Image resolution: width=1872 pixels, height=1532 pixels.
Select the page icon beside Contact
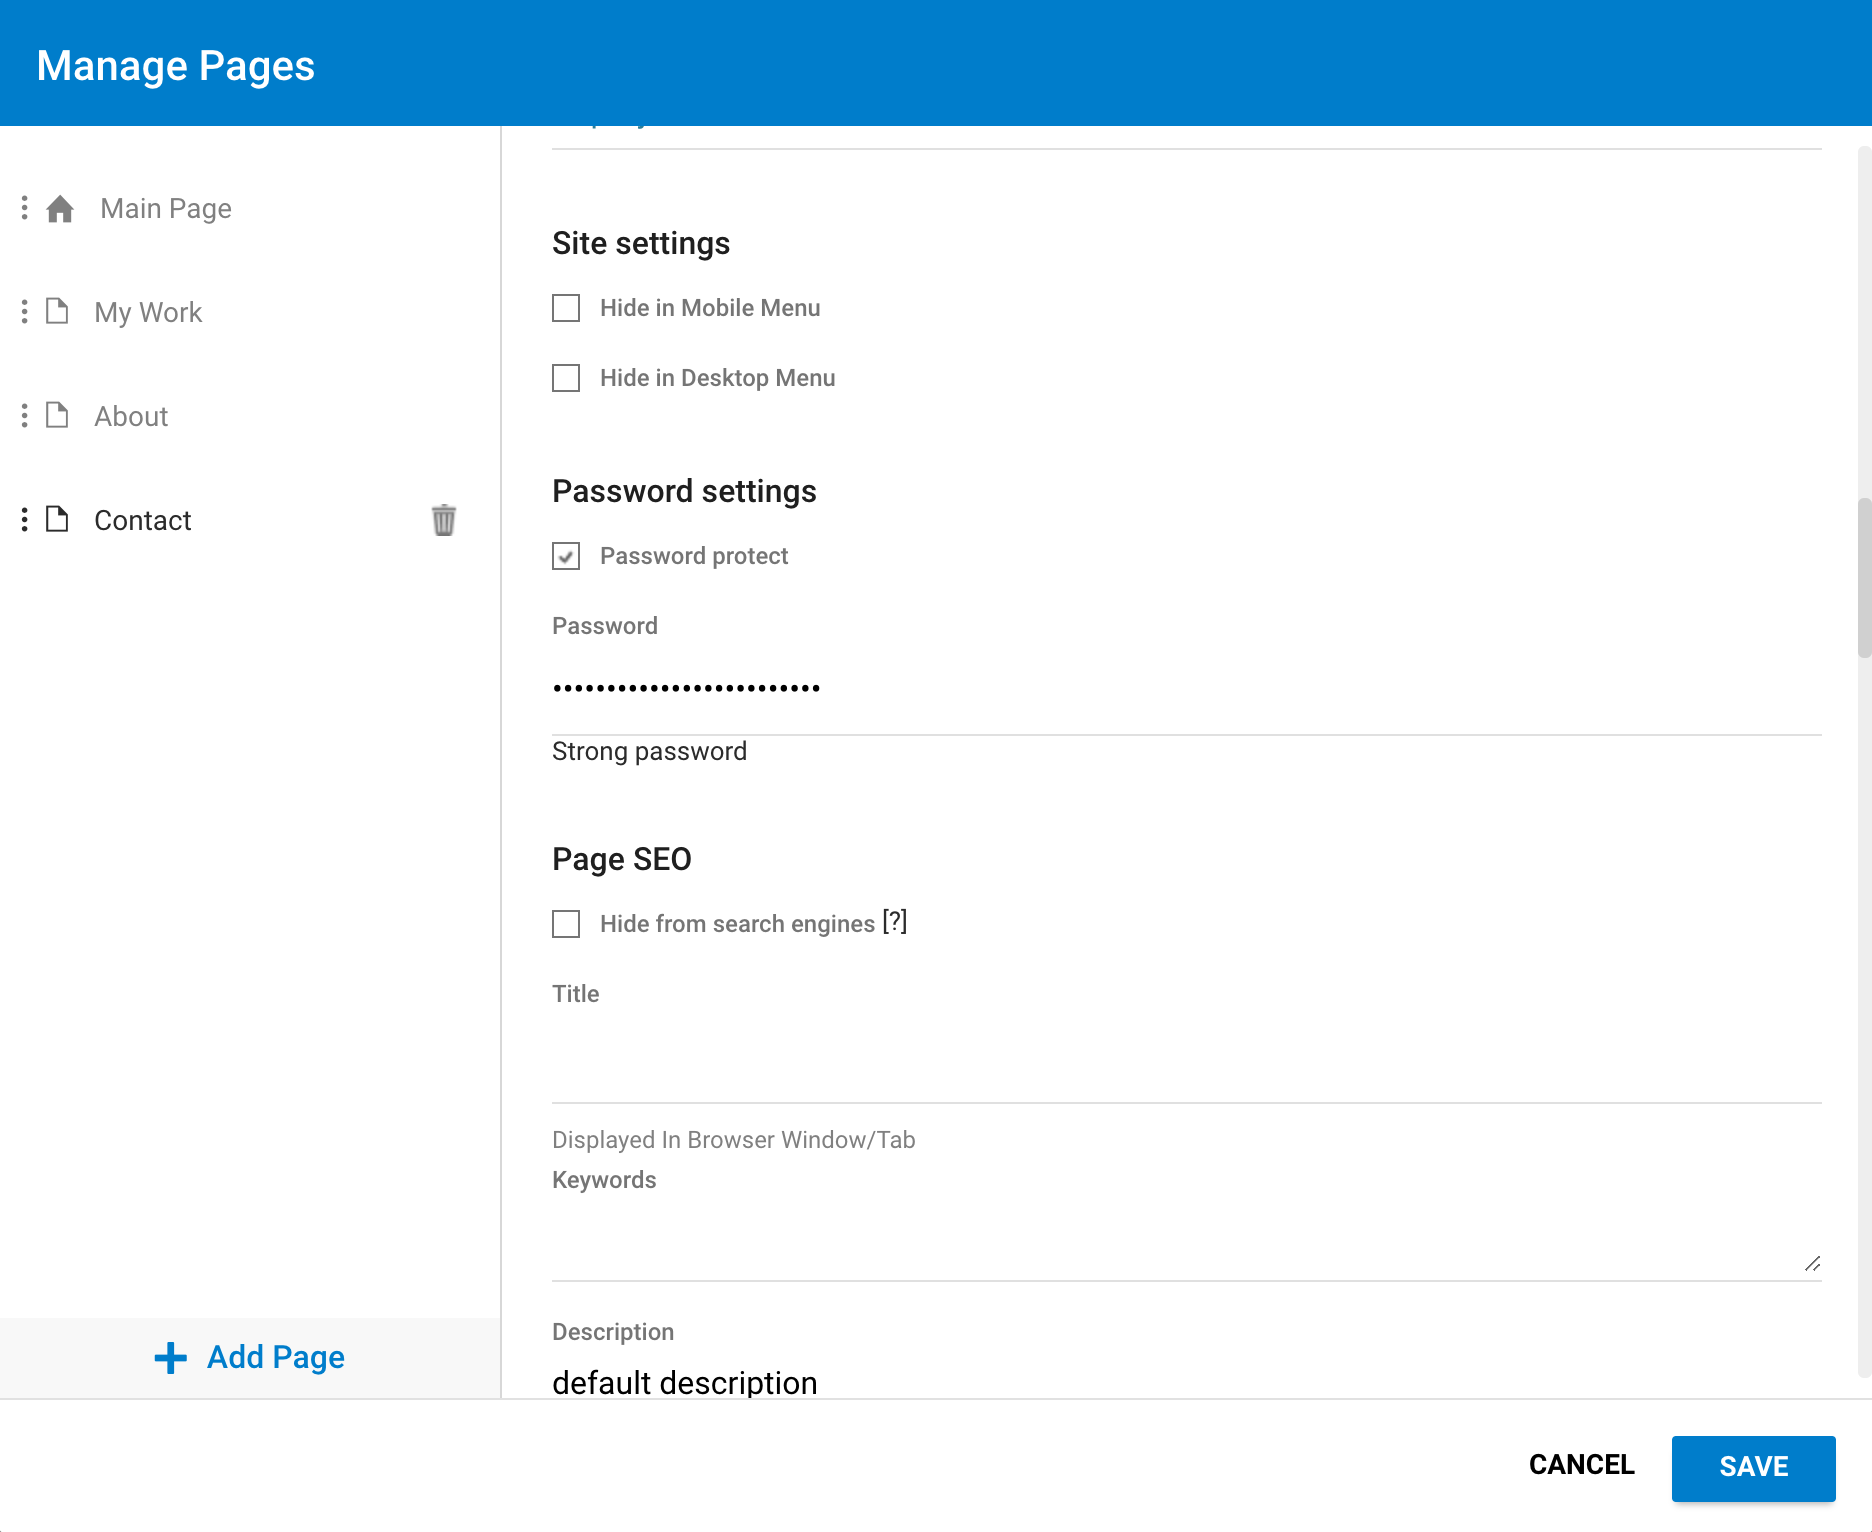pos(57,520)
